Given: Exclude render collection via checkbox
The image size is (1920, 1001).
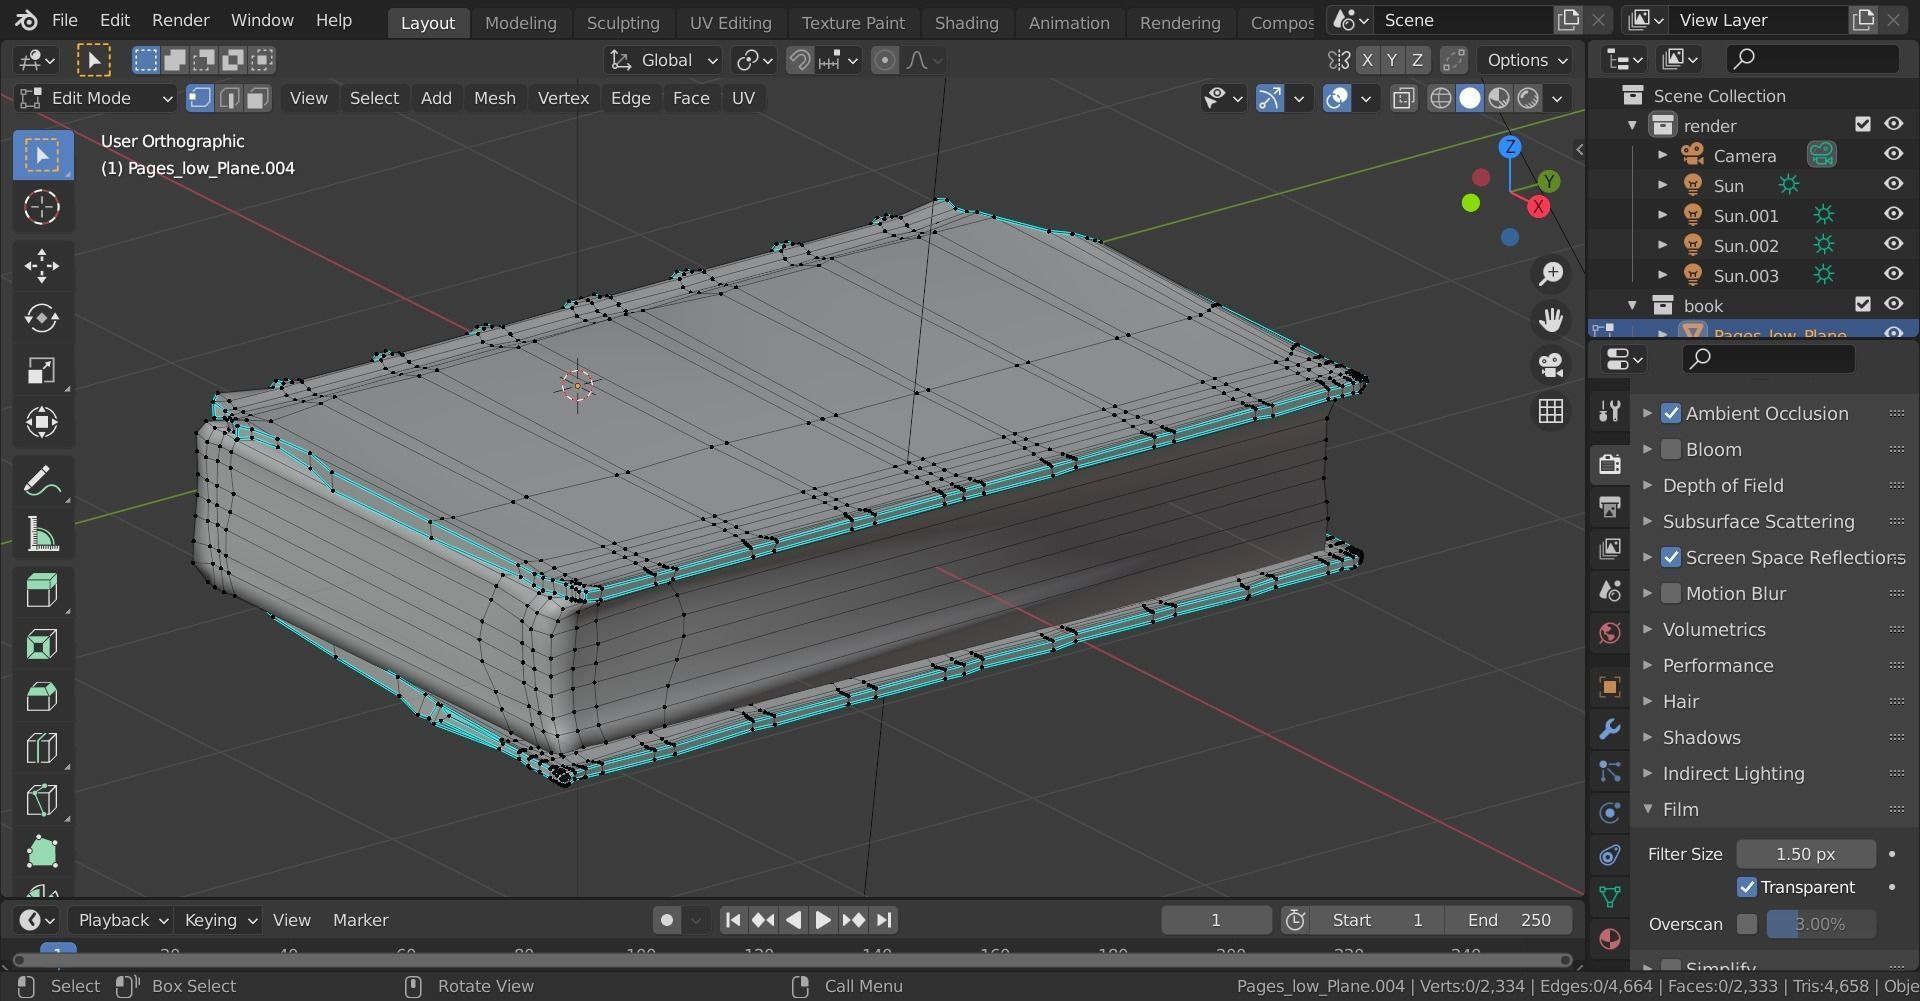Looking at the screenshot, I should point(1862,124).
